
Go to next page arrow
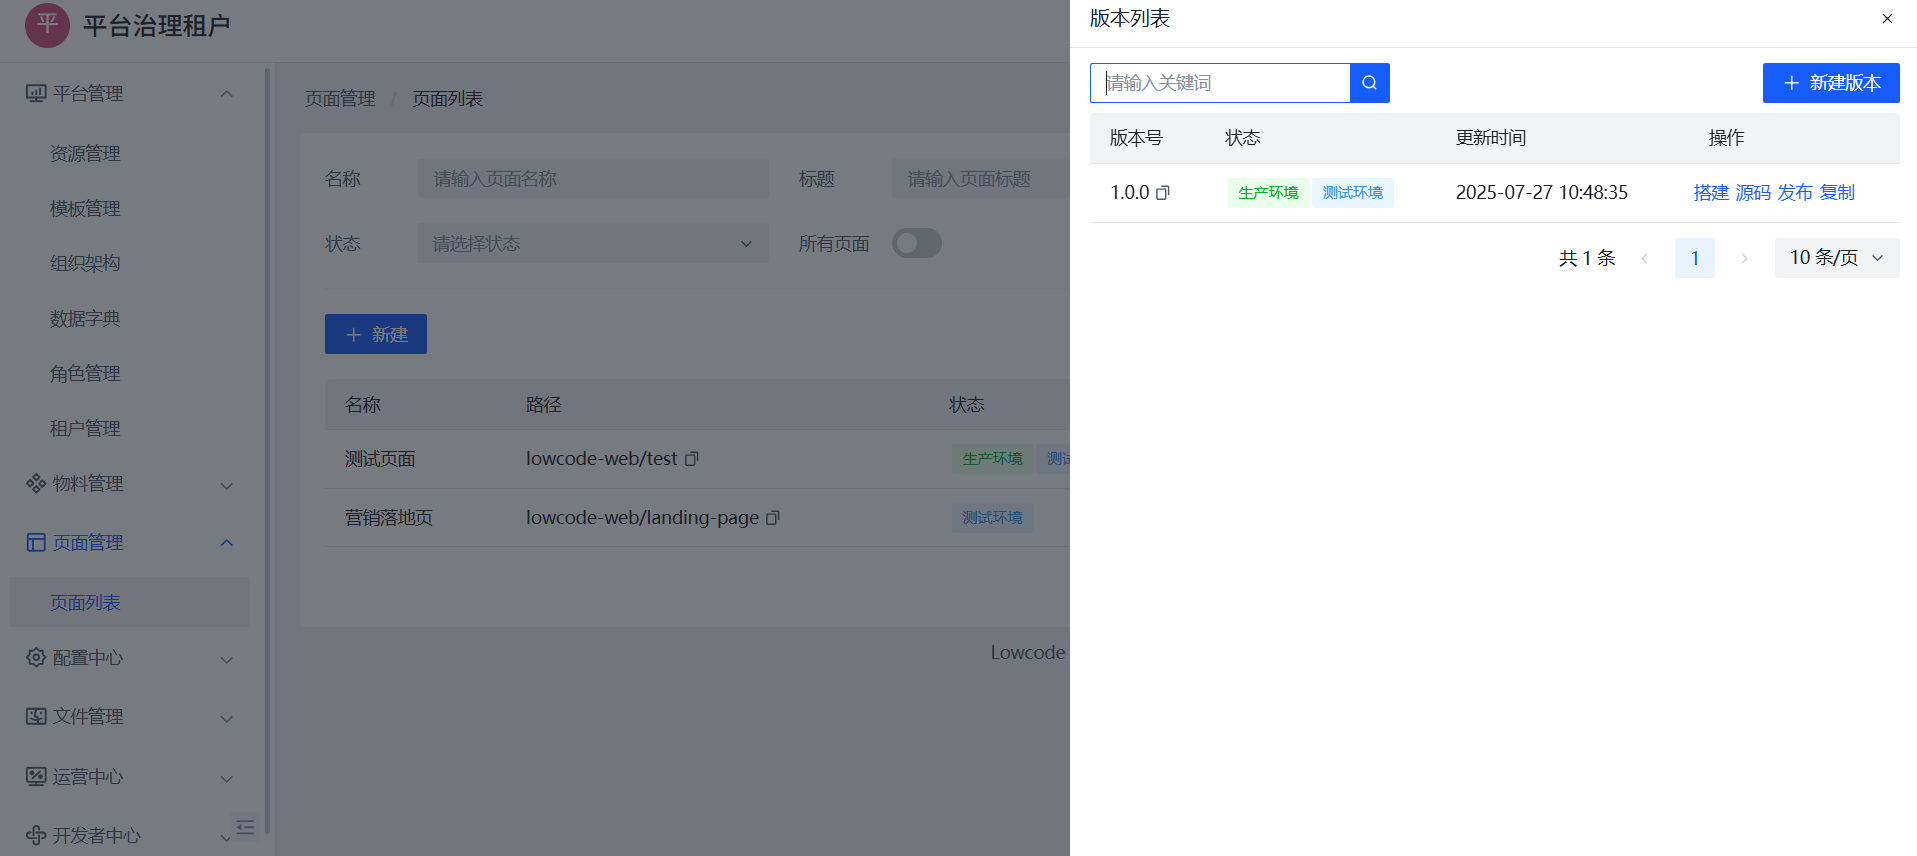(x=1744, y=258)
